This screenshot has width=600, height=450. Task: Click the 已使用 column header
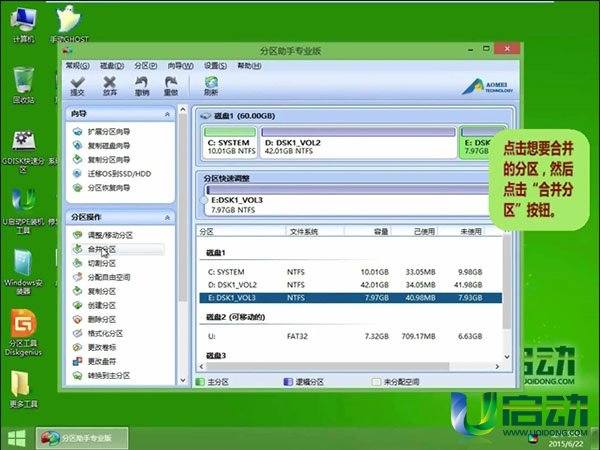414,232
